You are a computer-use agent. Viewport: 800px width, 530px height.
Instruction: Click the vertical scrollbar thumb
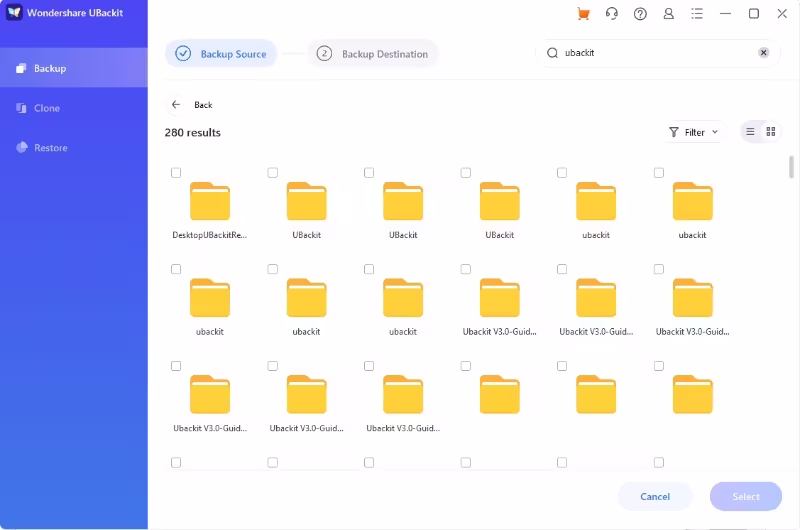791,167
